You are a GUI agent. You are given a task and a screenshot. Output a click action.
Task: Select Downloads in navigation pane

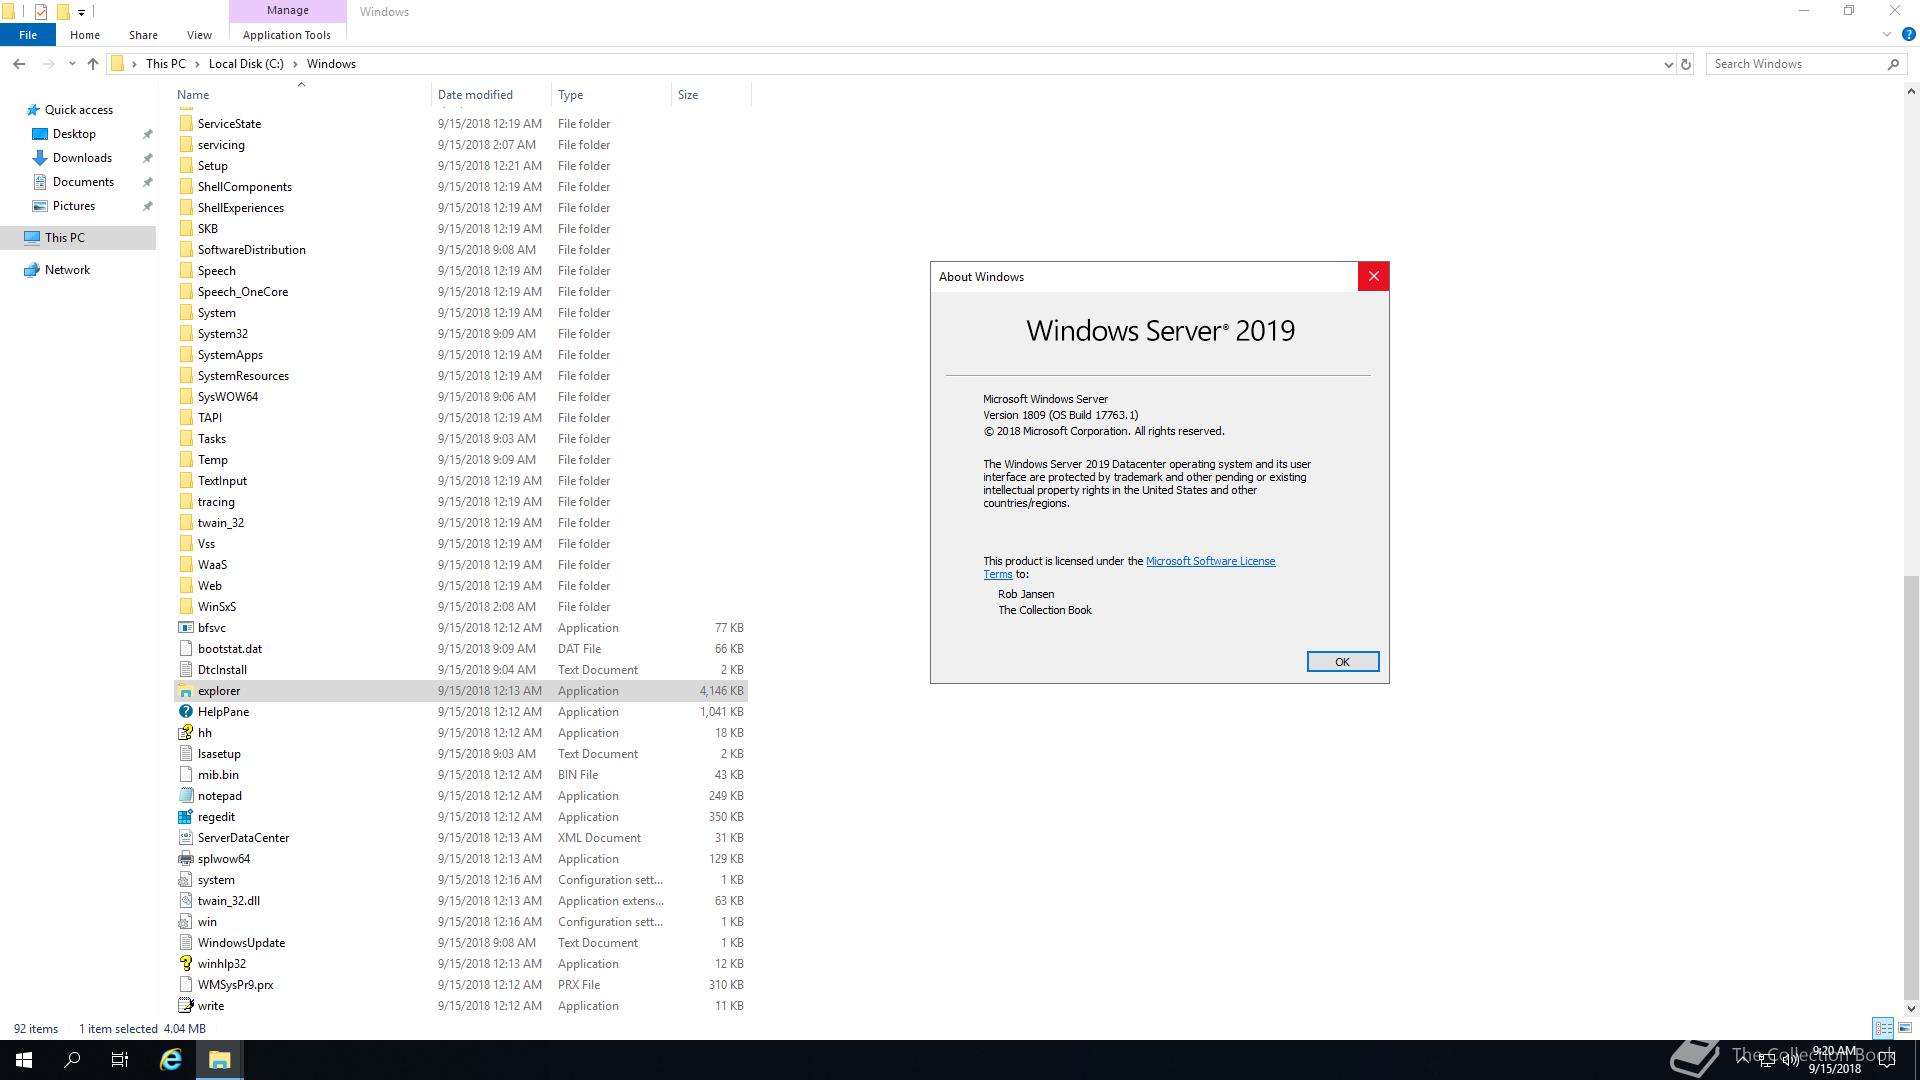point(82,158)
